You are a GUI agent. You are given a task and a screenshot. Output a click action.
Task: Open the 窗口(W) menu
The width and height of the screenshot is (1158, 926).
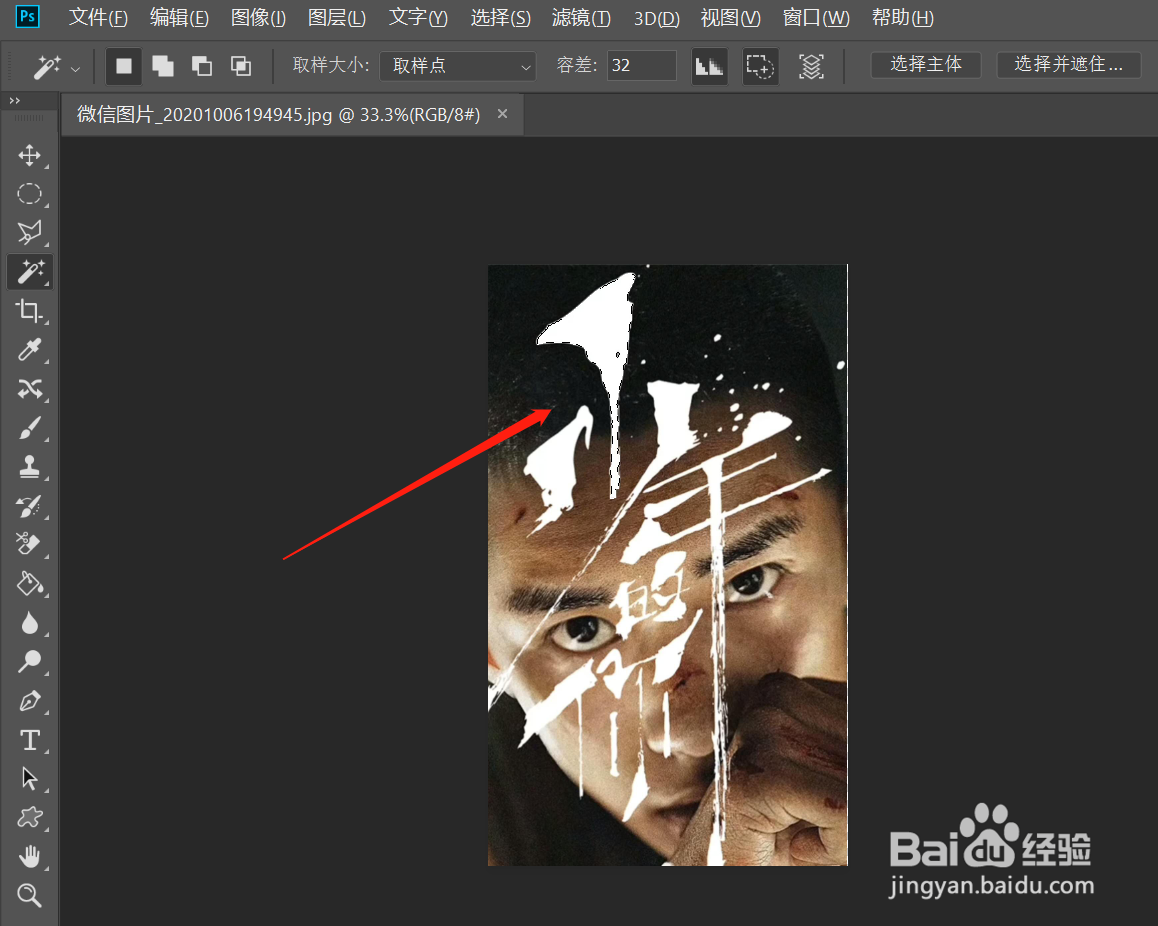[x=816, y=18]
